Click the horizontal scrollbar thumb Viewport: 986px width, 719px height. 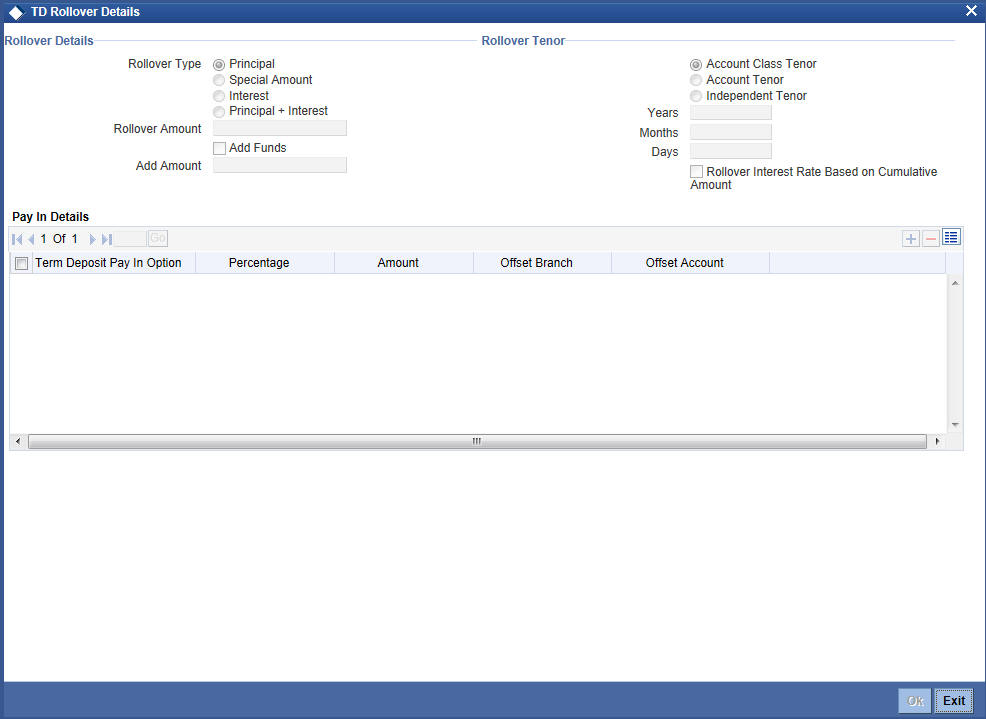(x=477, y=442)
